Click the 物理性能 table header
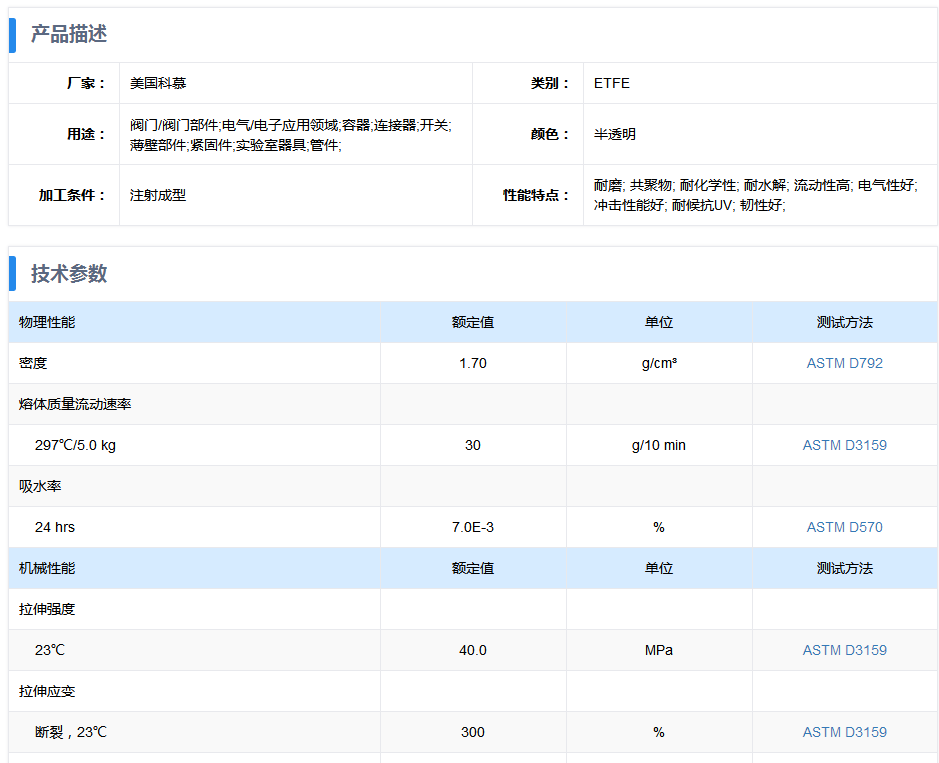The height and width of the screenshot is (763, 939). click(x=47, y=322)
